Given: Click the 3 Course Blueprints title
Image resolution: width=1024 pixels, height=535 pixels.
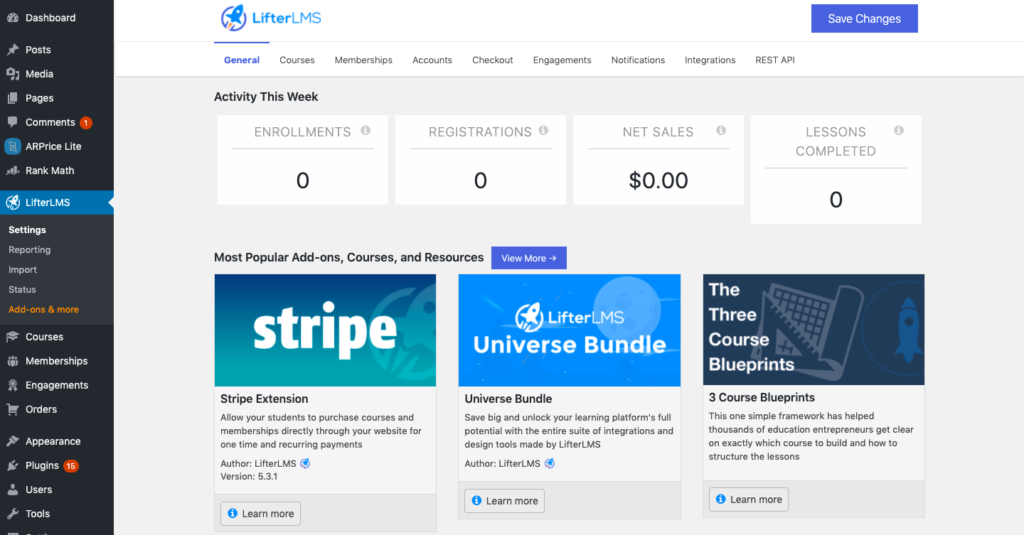Looking at the screenshot, I should [761, 398].
